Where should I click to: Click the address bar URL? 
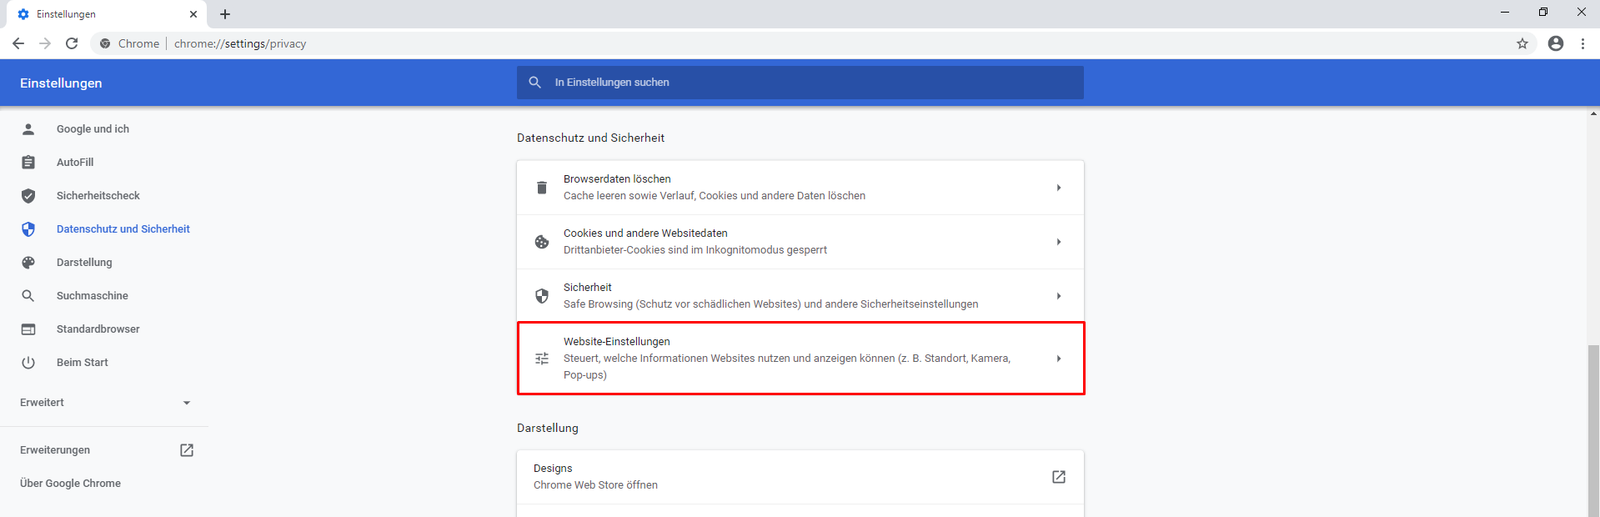[x=240, y=44]
